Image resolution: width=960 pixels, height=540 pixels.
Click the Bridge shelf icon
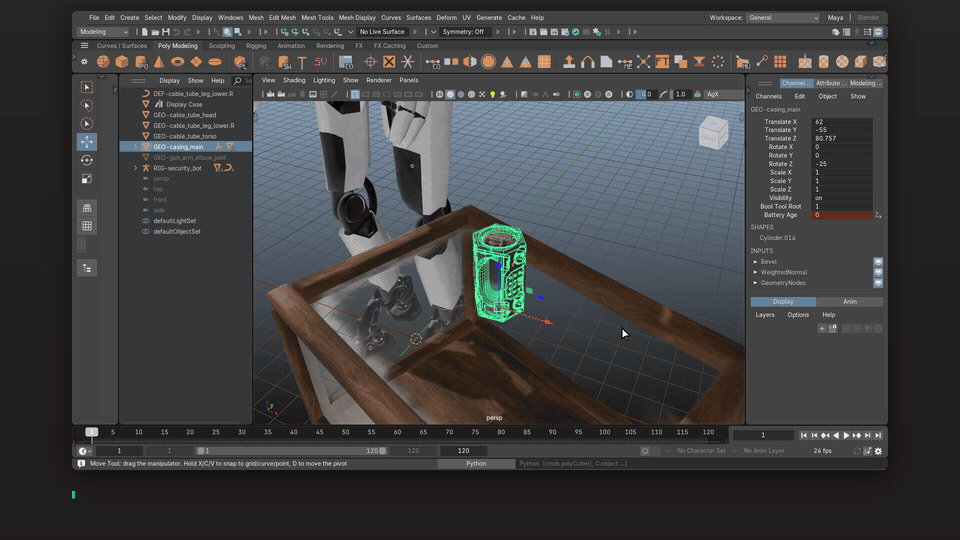click(588, 62)
